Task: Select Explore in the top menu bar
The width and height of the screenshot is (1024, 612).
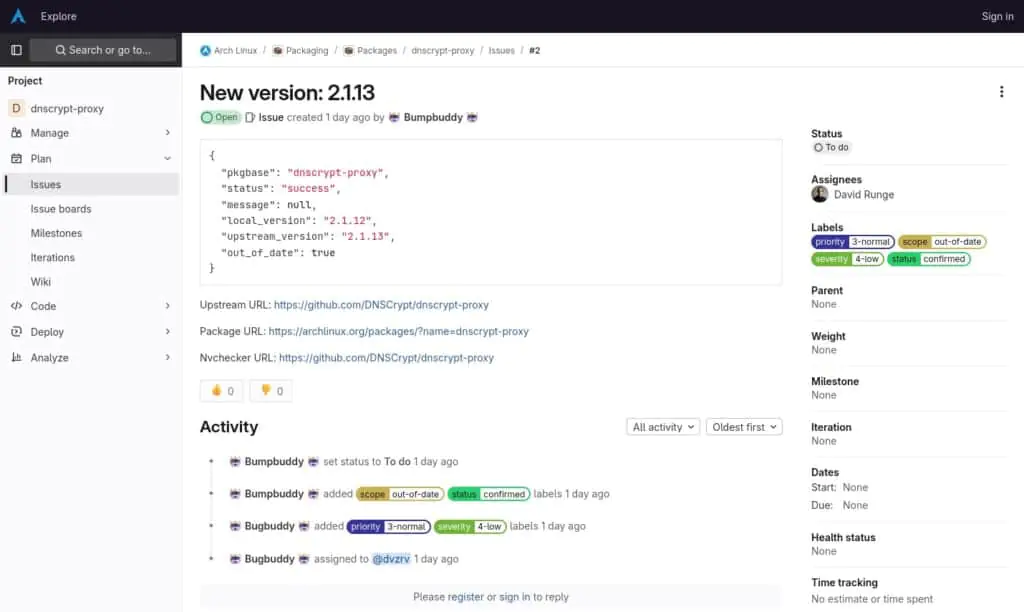Action: [58, 16]
